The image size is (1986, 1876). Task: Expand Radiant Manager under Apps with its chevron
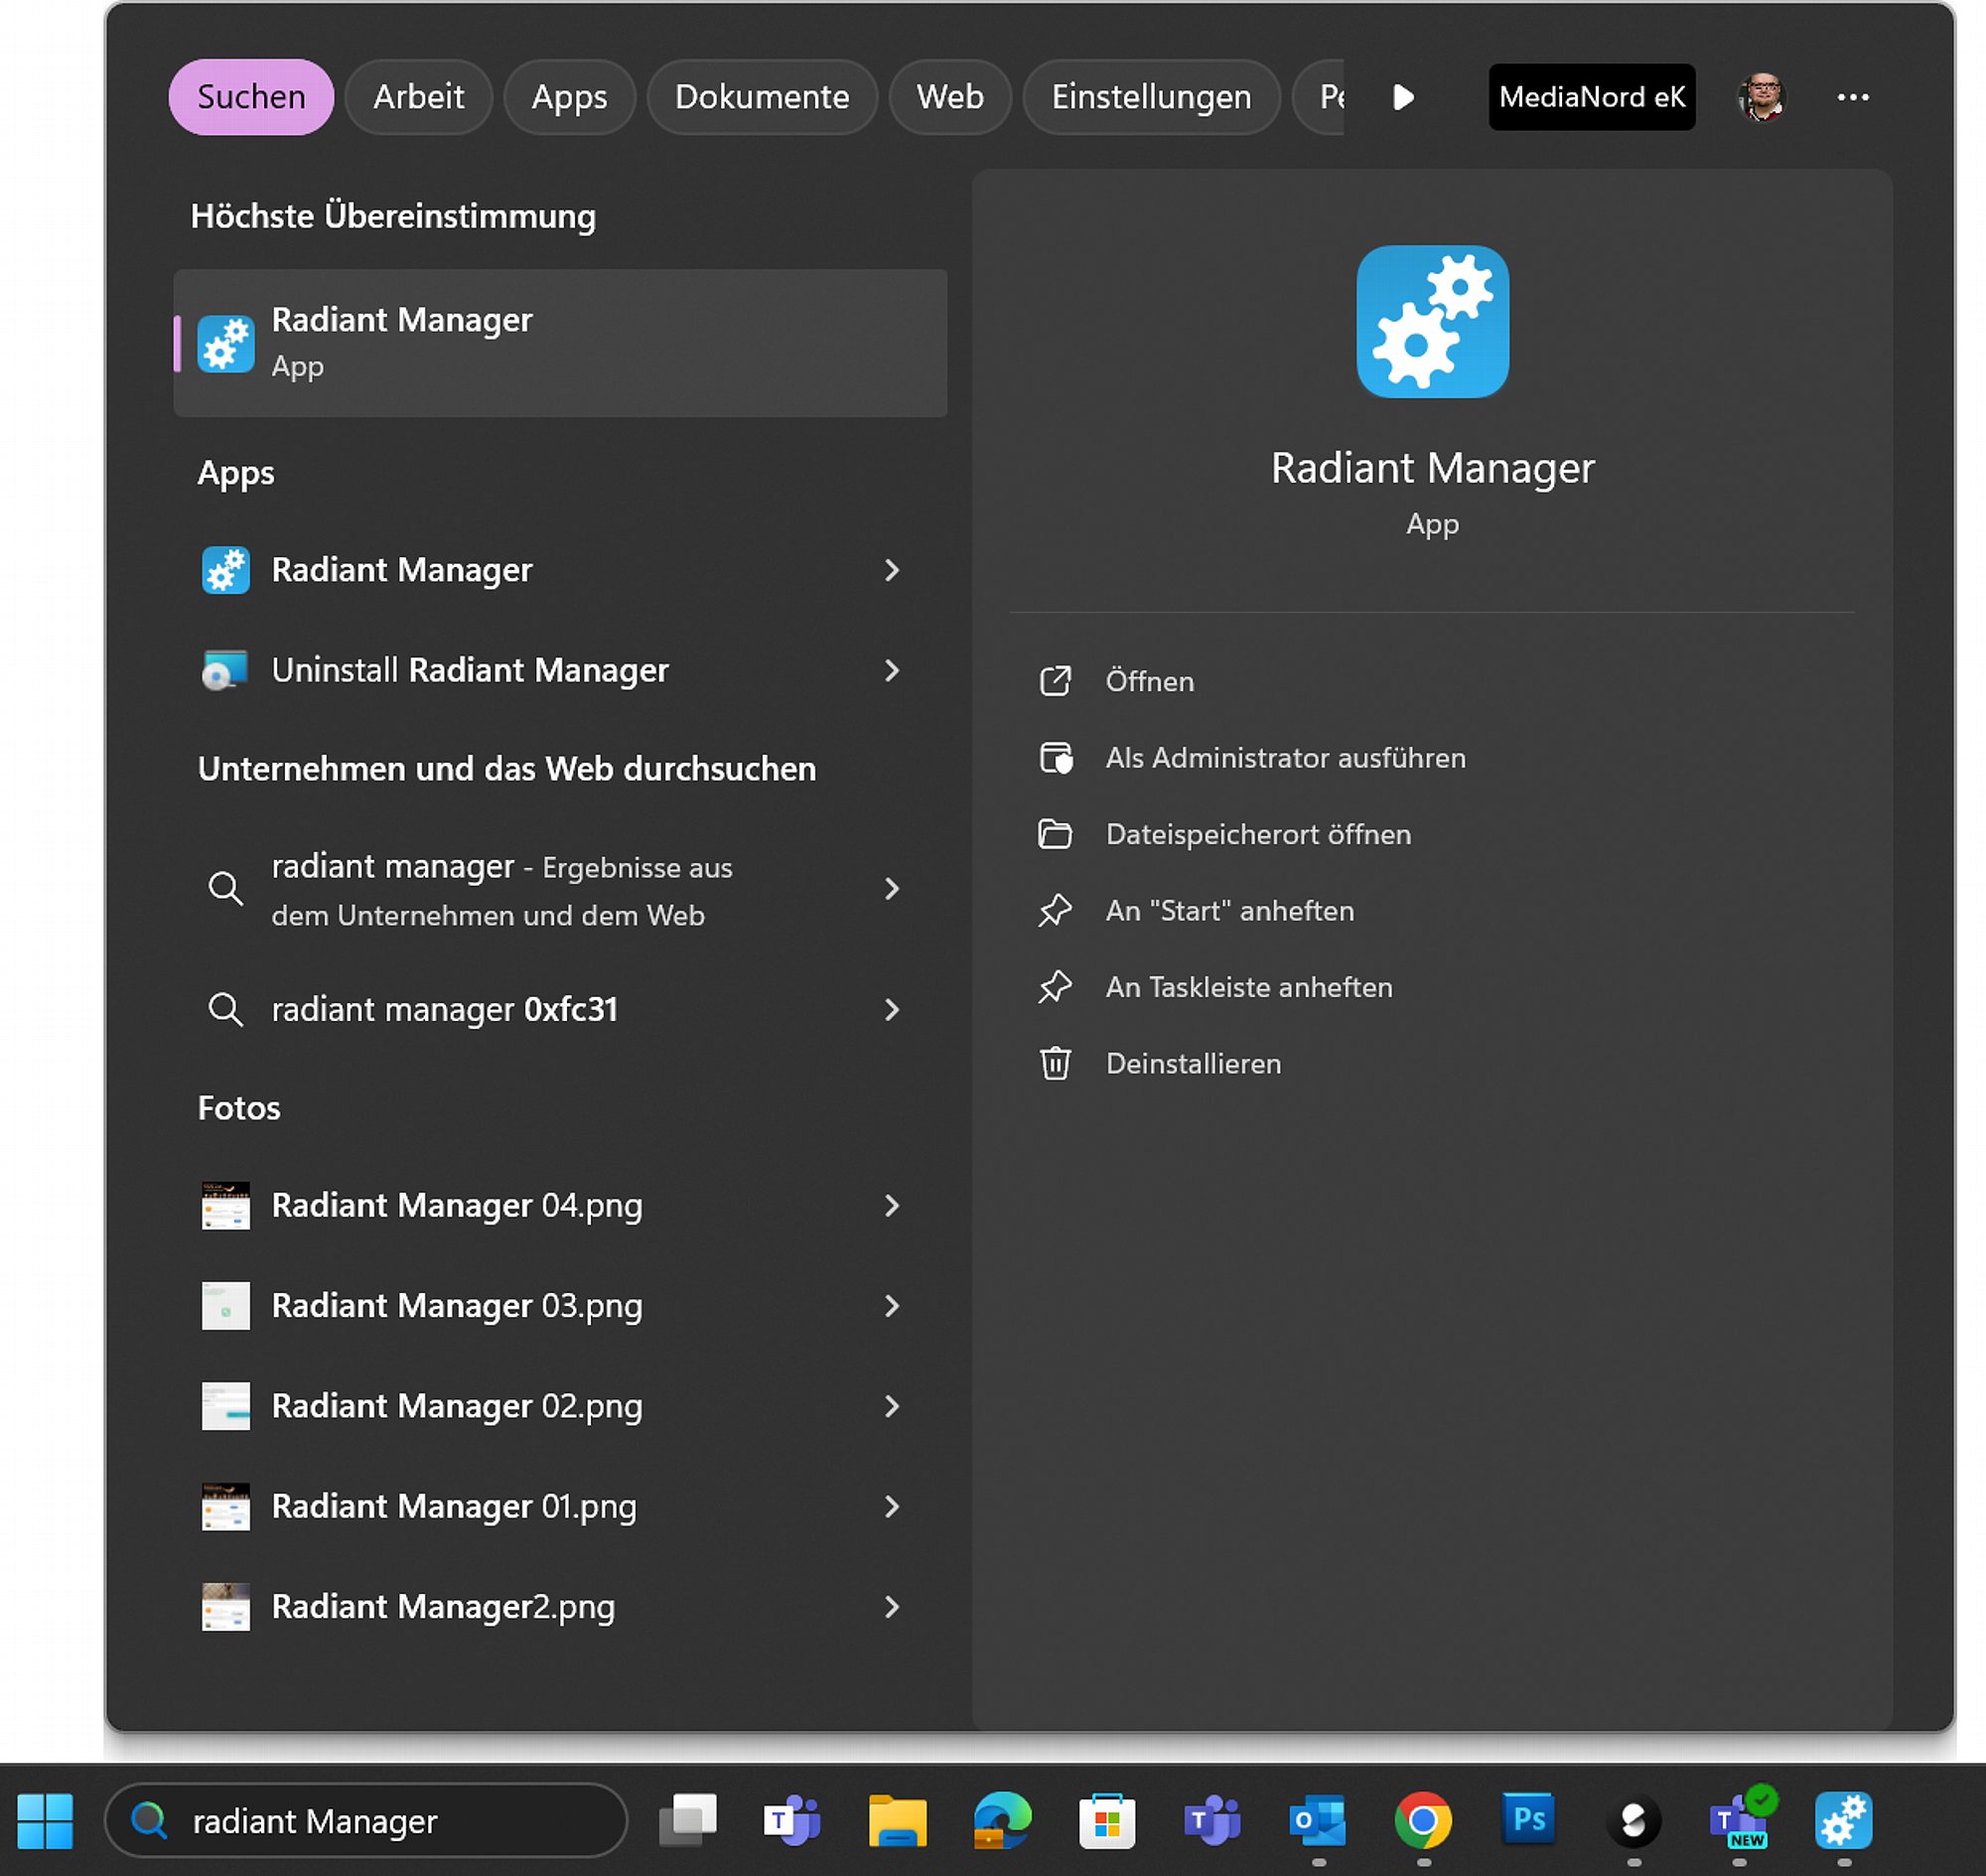click(x=892, y=570)
